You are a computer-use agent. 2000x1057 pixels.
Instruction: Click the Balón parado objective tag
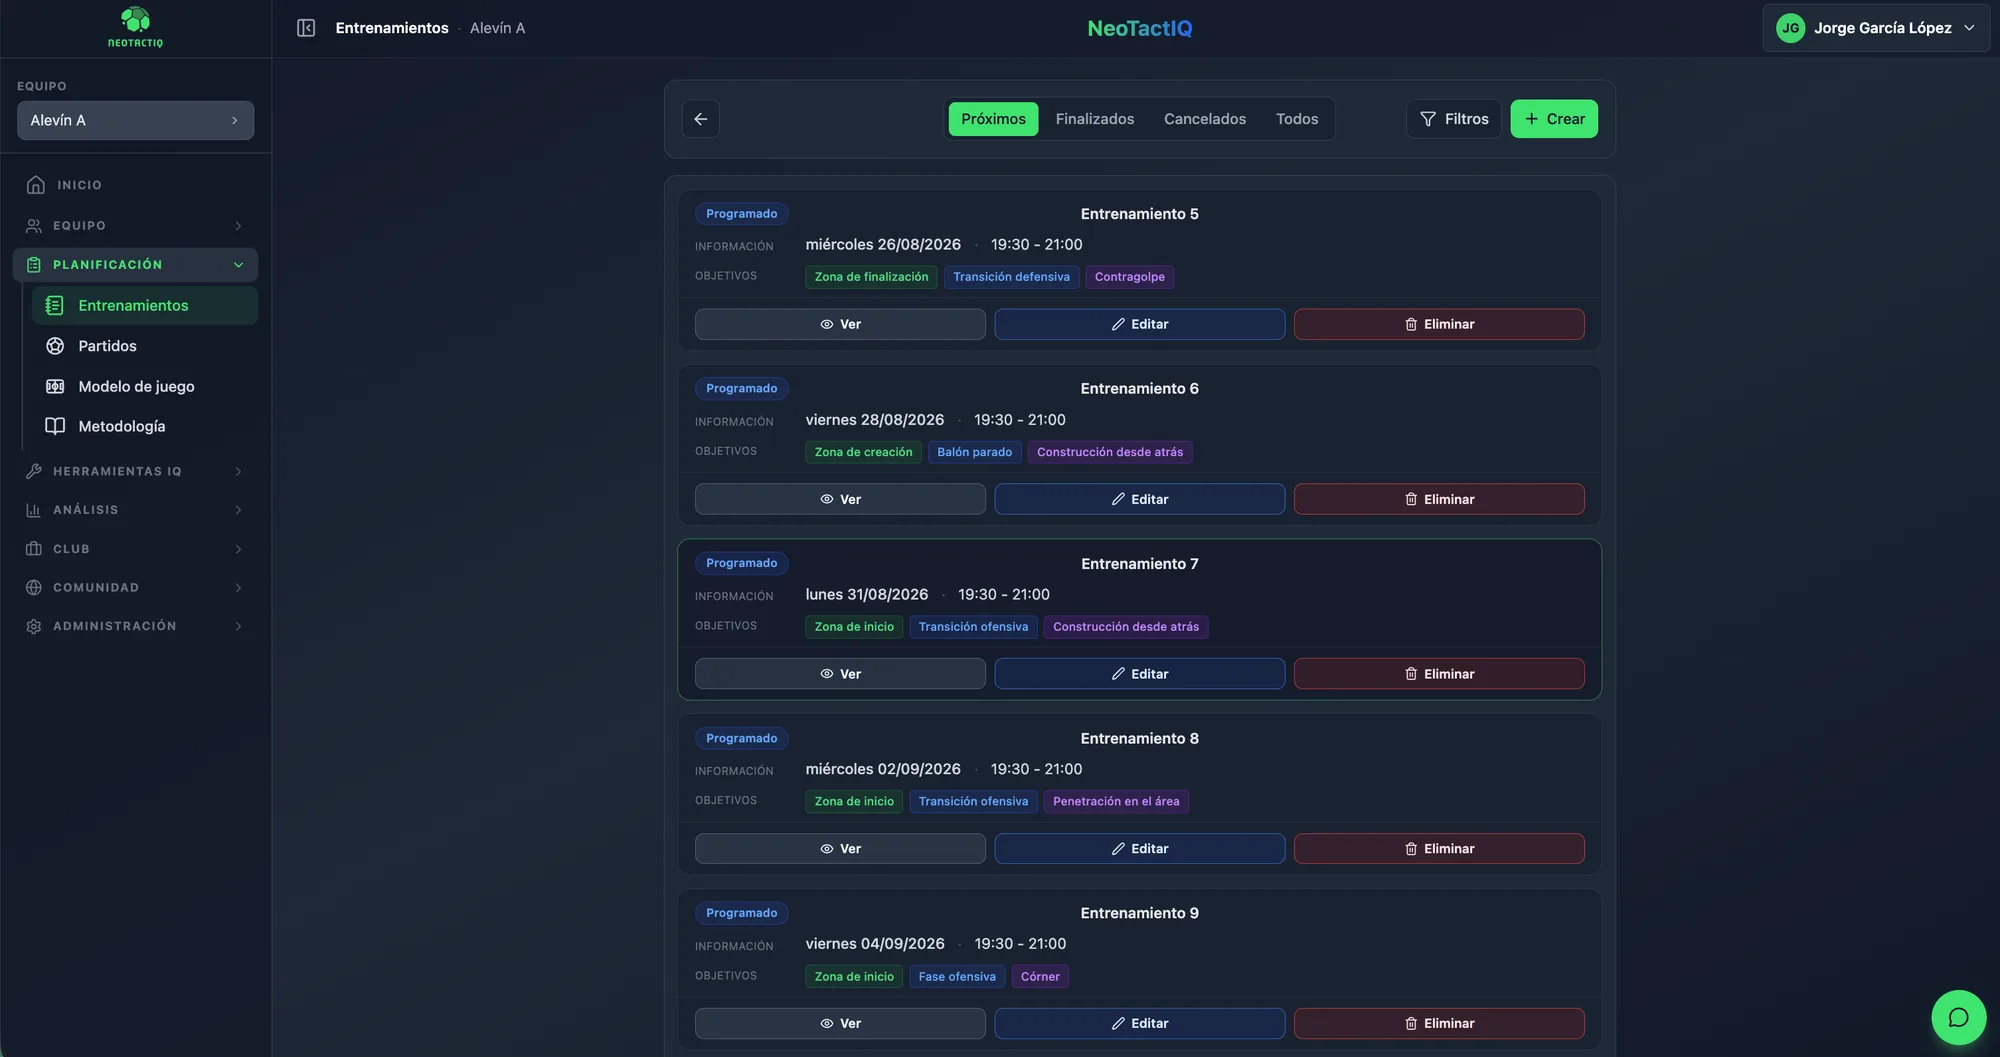pos(974,452)
